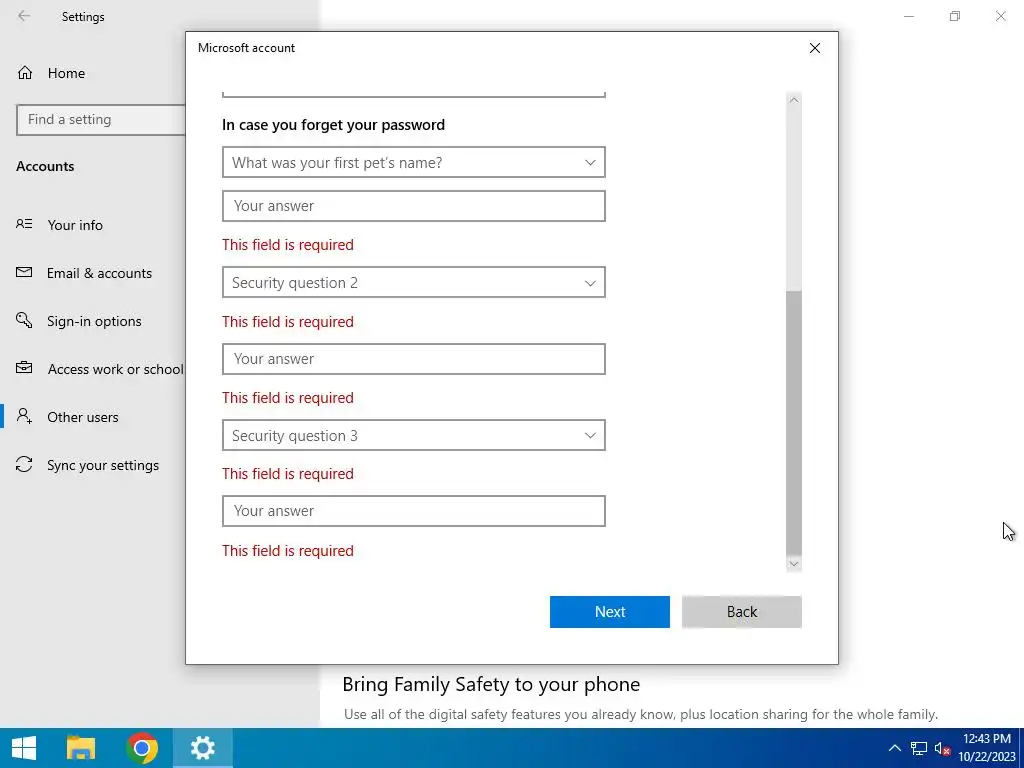The width and height of the screenshot is (1024, 768).
Task: Open the taskbar clock and date
Action: pyautogui.click(x=986, y=748)
